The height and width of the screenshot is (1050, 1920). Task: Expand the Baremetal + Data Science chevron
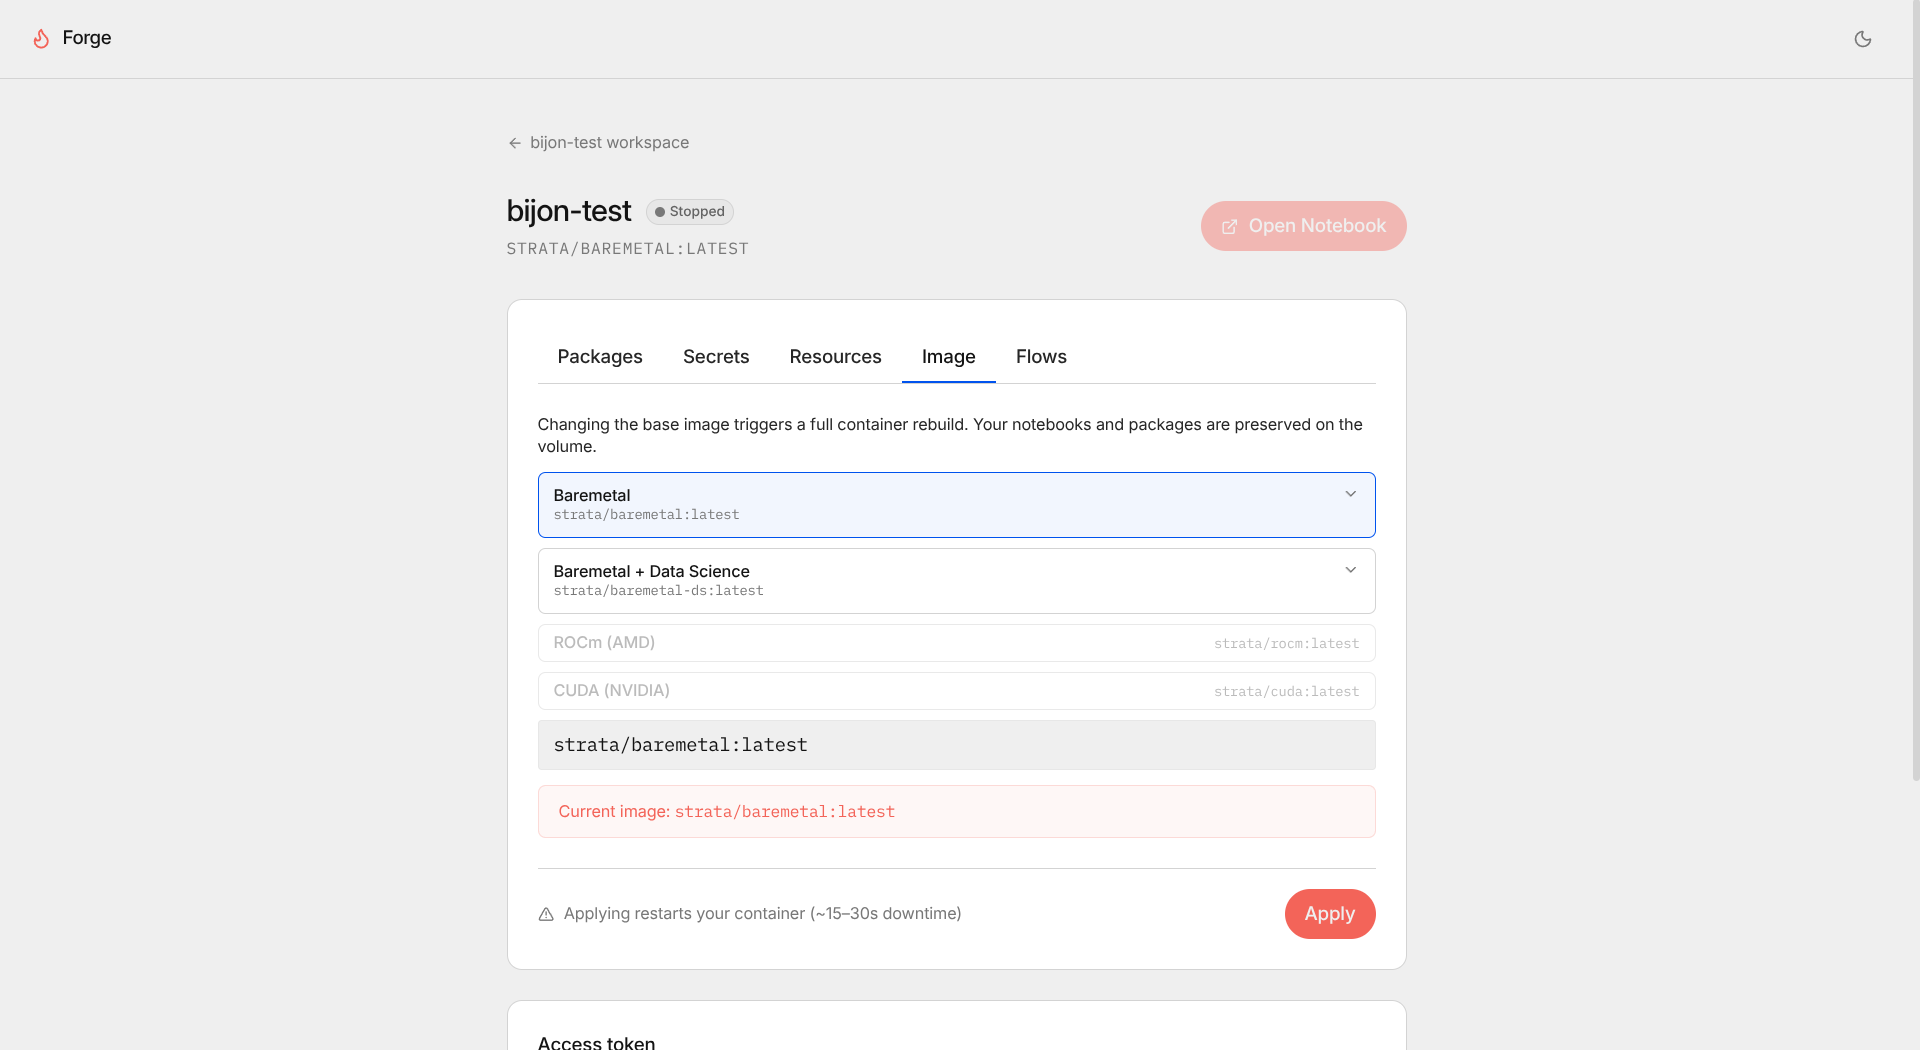(1351, 570)
